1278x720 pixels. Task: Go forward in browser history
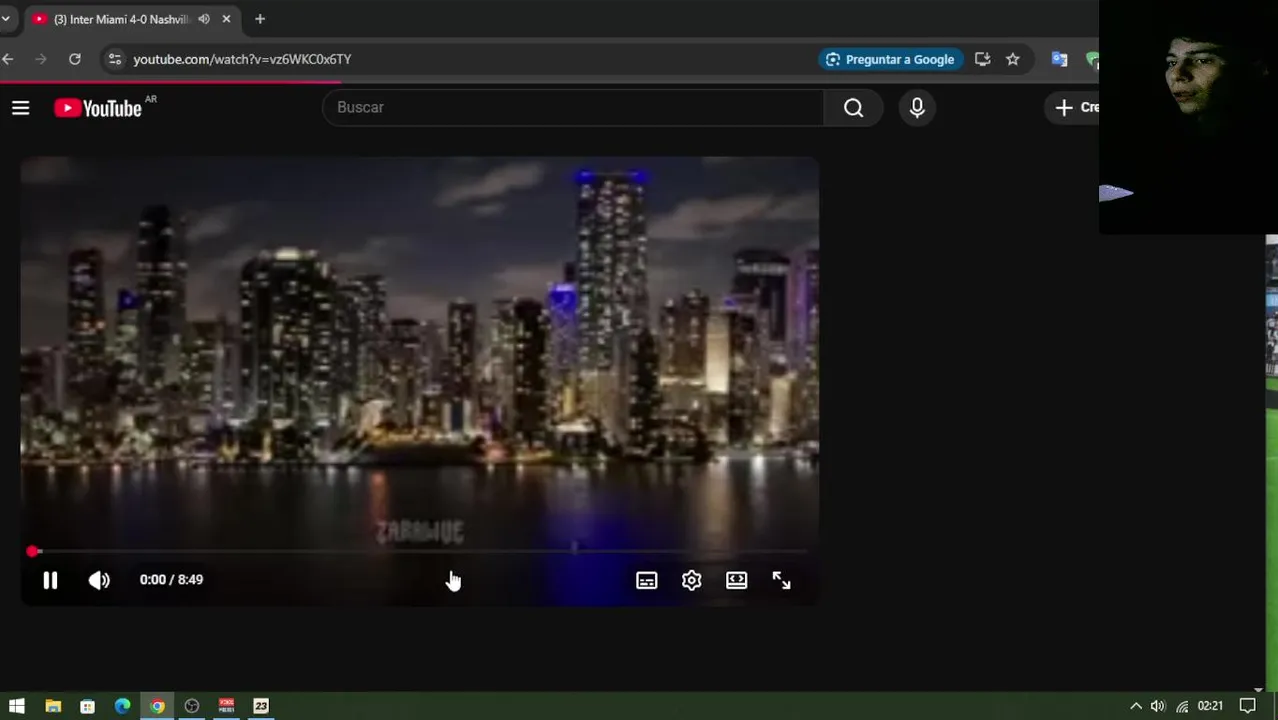click(41, 59)
